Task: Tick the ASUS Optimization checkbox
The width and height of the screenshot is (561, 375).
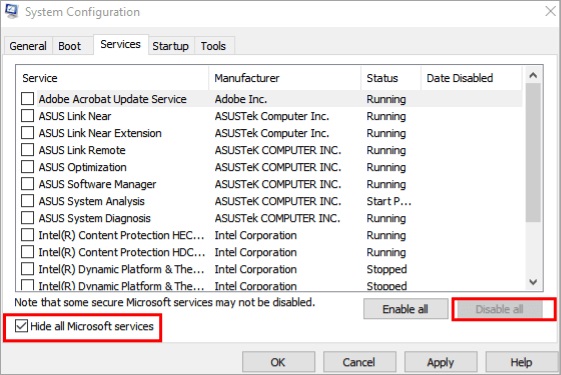Action: pos(28,167)
